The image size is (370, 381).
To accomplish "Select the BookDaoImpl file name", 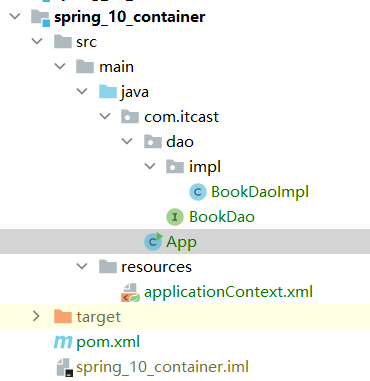I will (260, 192).
